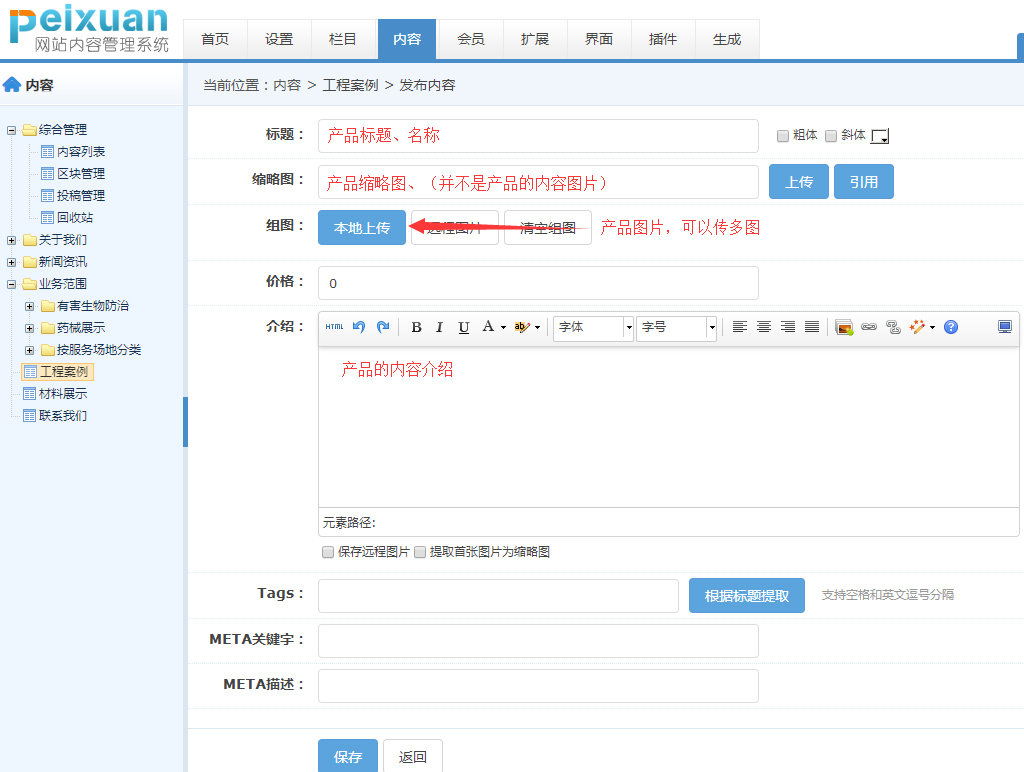Enable the 粗体 bold title checkbox

click(x=783, y=136)
